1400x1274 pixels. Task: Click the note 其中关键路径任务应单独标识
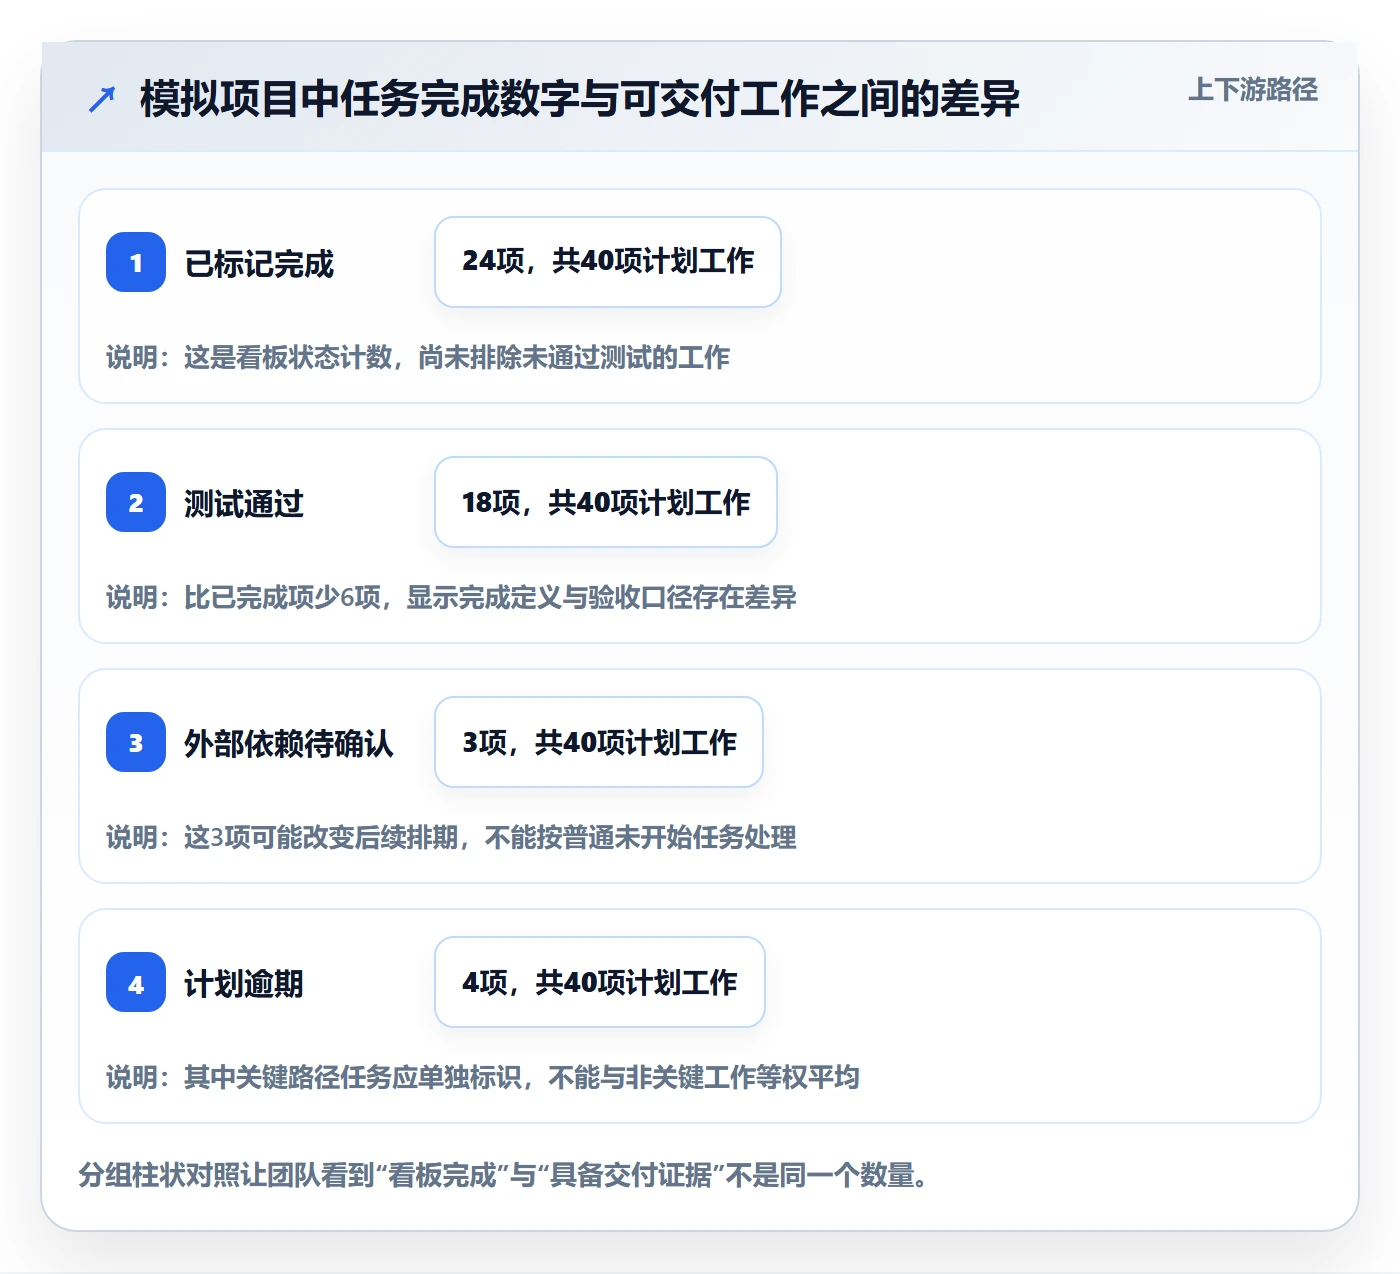pyautogui.click(x=483, y=1078)
